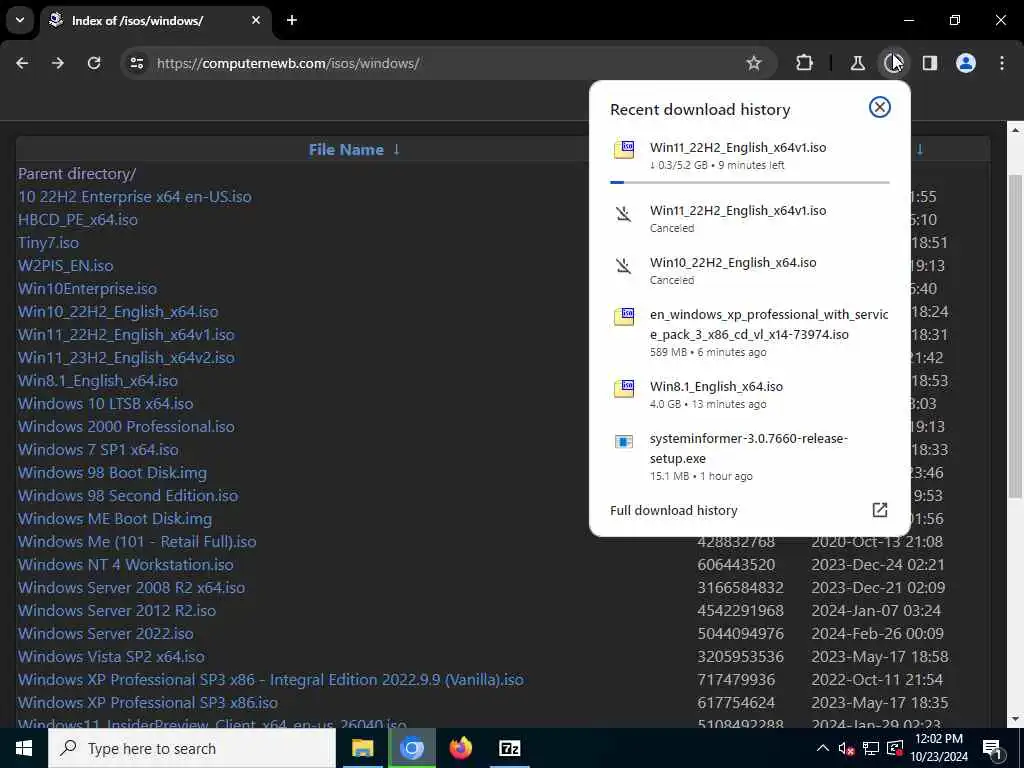Open Chrome Labs flask icon
Image resolution: width=1024 pixels, height=768 pixels.
click(857, 63)
